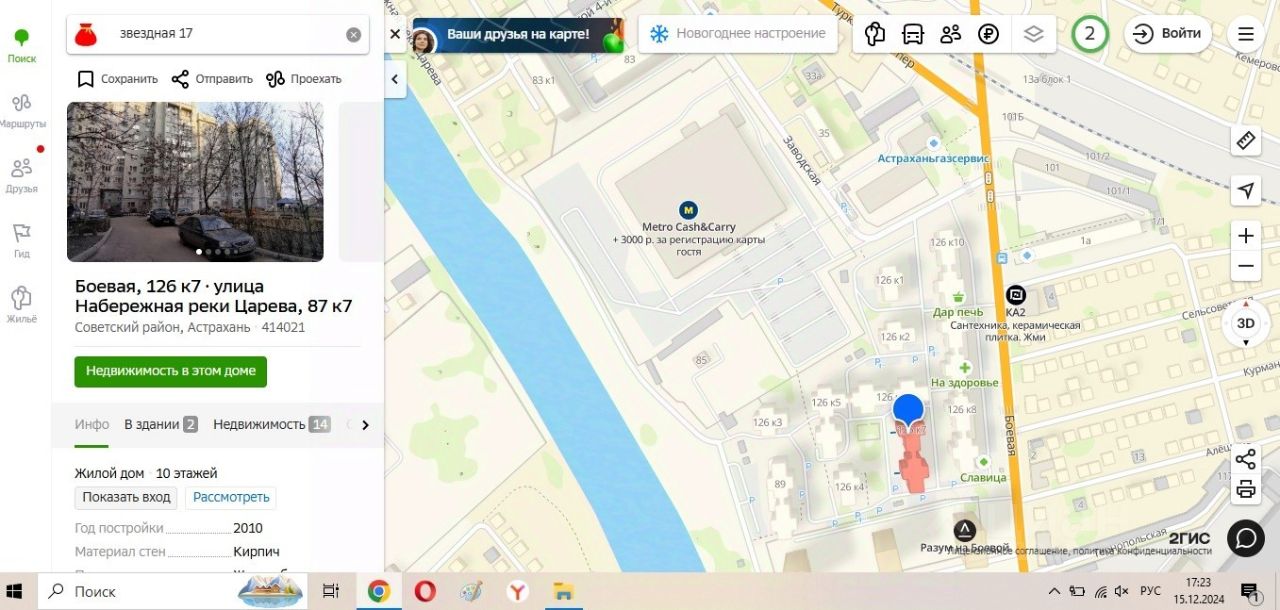The height and width of the screenshot is (610, 1280).
Task: Click the blue location pin marker
Action: click(907, 412)
